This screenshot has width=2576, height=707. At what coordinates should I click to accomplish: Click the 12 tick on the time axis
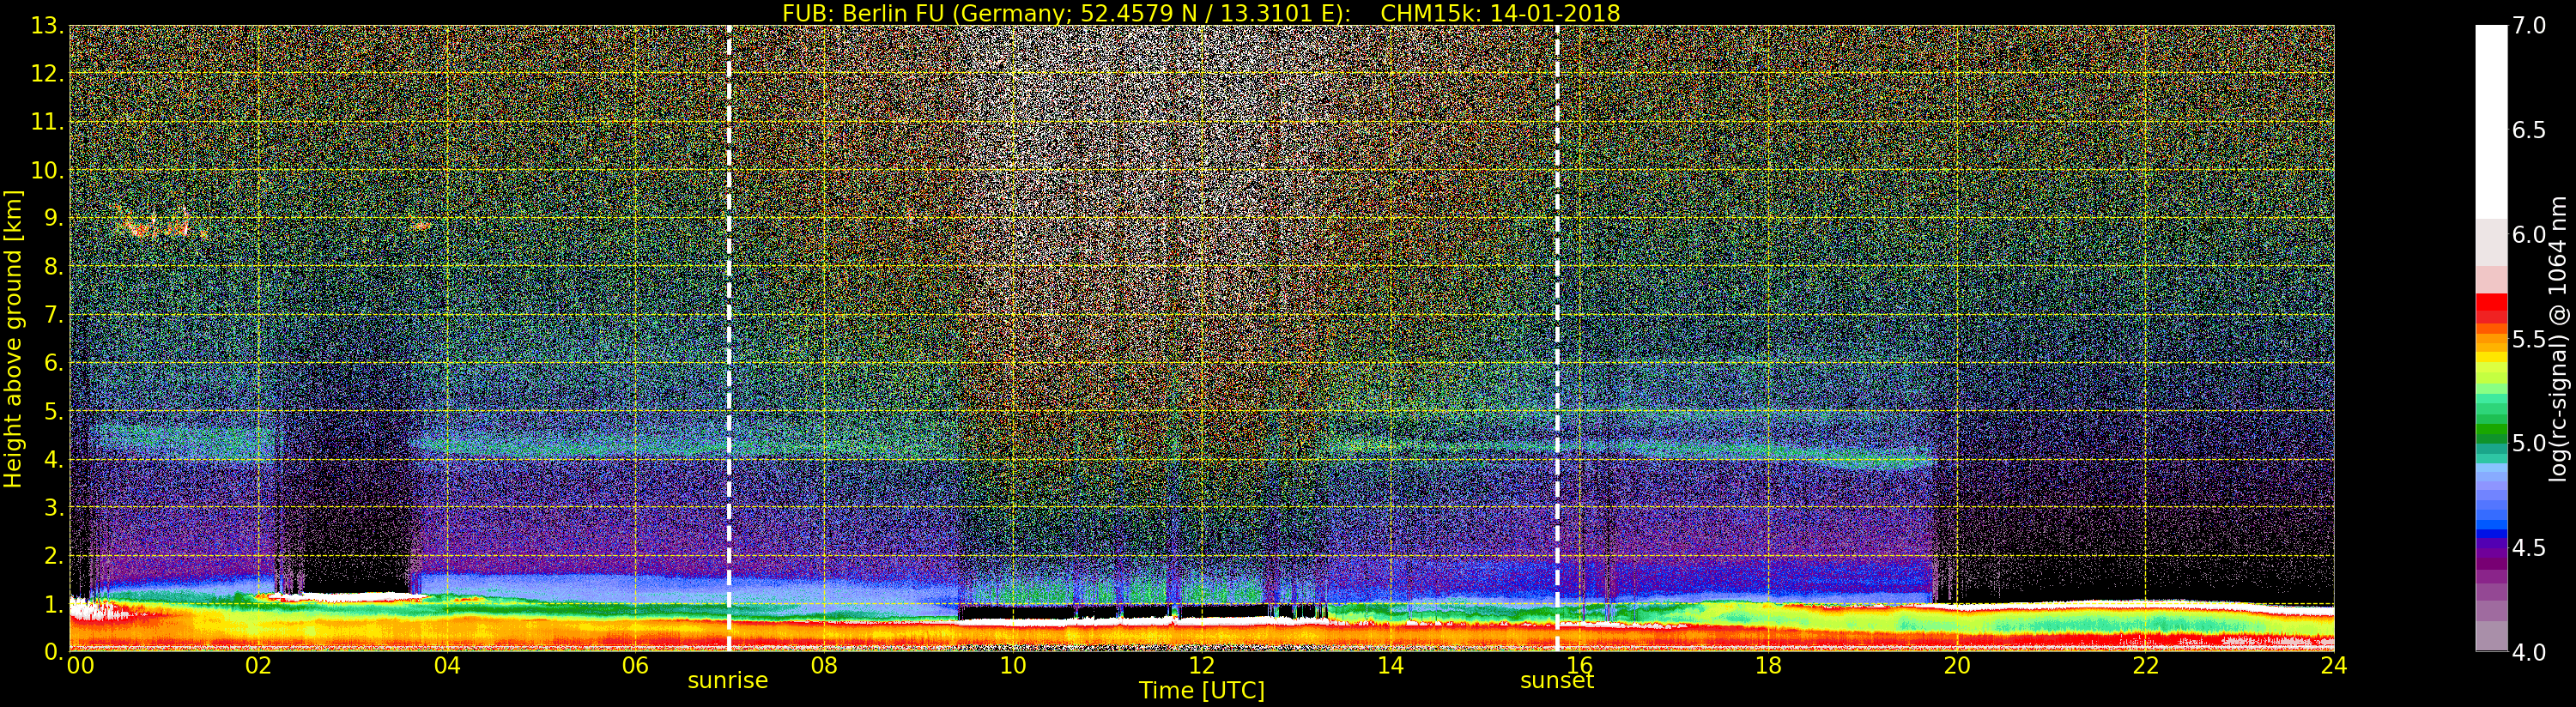pyautogui.click(x=1201, y=666)
